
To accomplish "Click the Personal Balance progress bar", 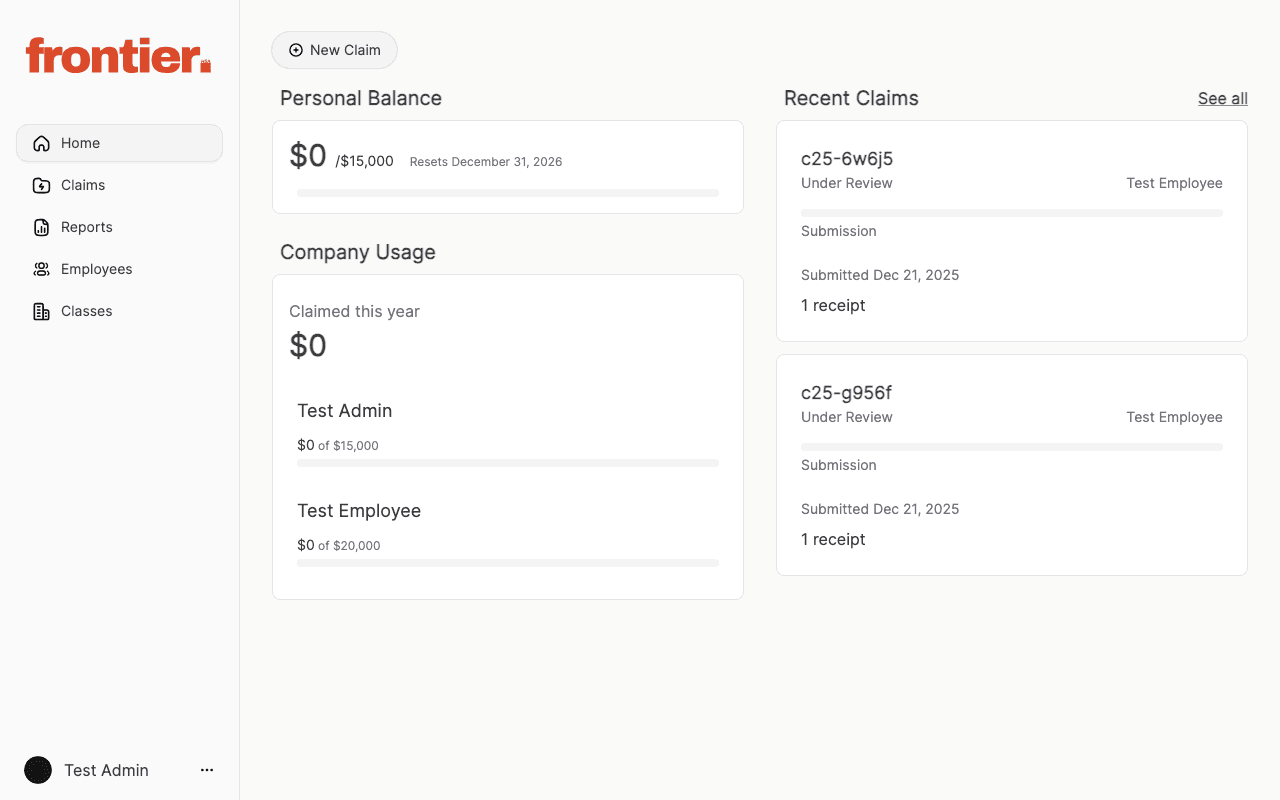I will (508, 192).
